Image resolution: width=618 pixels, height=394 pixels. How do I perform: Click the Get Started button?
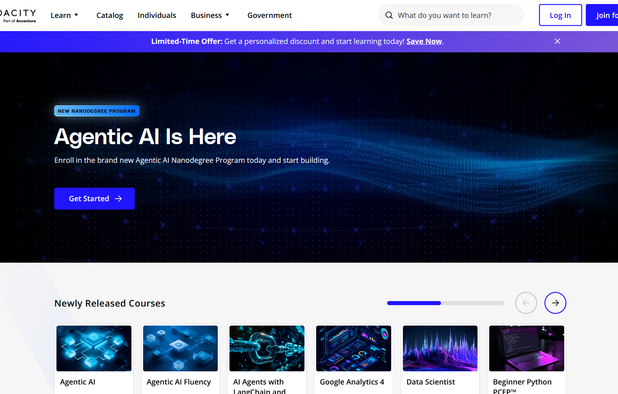coord(95,199)
